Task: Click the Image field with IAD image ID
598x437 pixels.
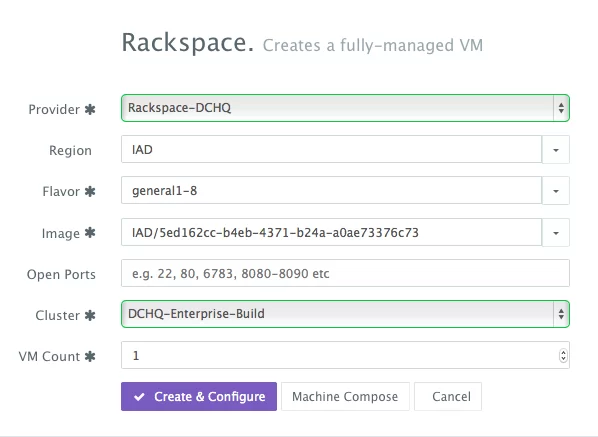Action: click(331, 232)
